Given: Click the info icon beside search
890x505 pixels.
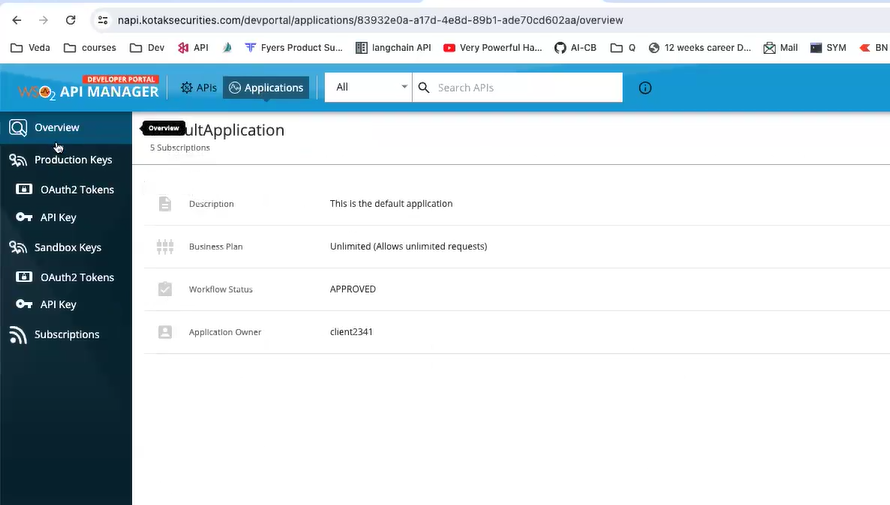Looking at the screenshot, I should (645, 87).
